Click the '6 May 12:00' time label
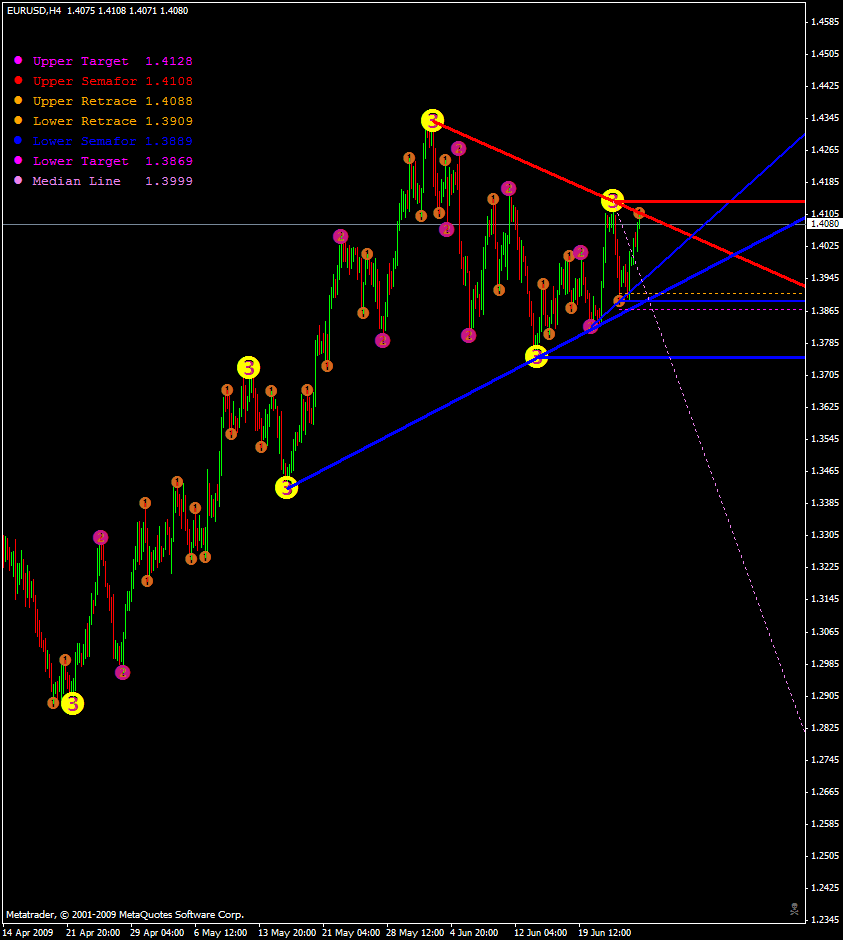 221,933
